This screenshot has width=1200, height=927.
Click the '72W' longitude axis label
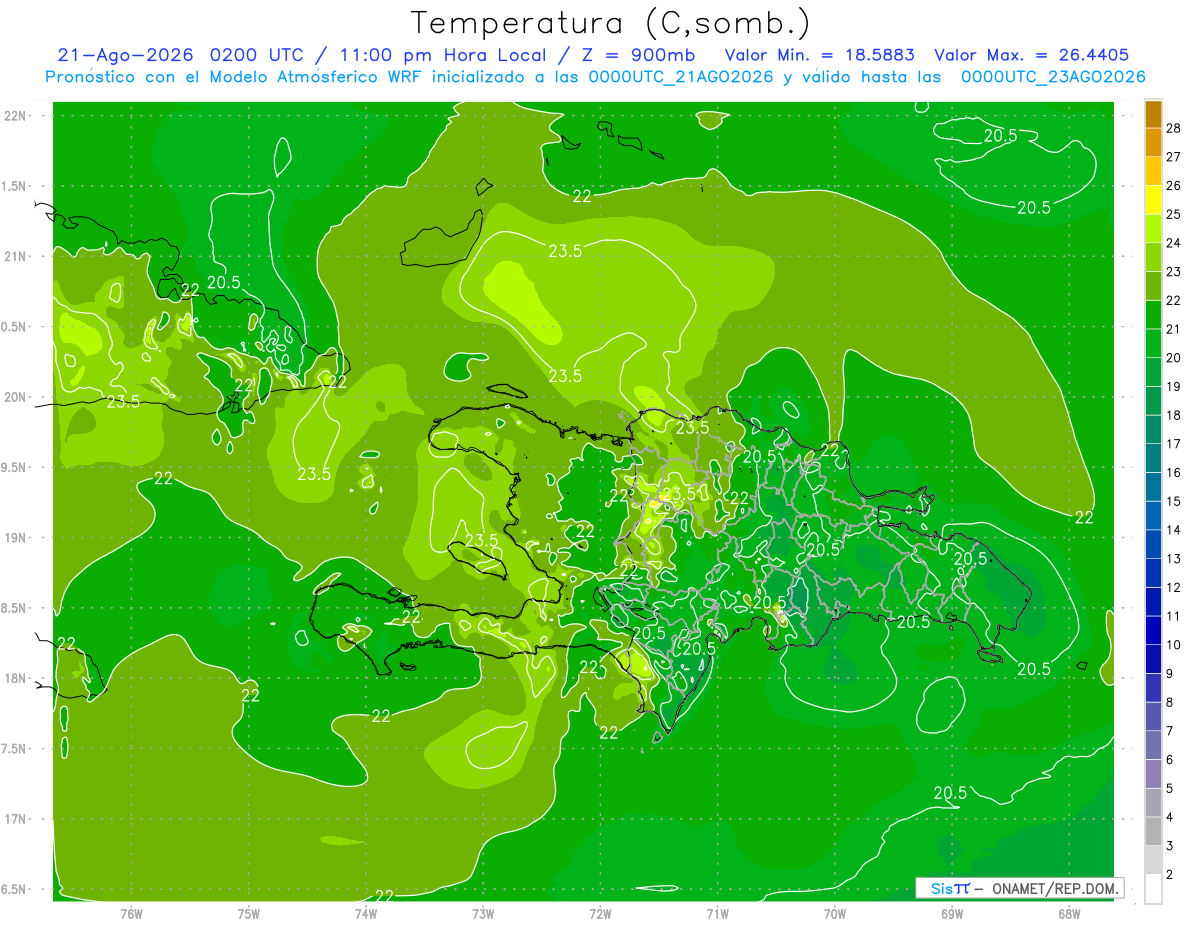click(600, 914)
